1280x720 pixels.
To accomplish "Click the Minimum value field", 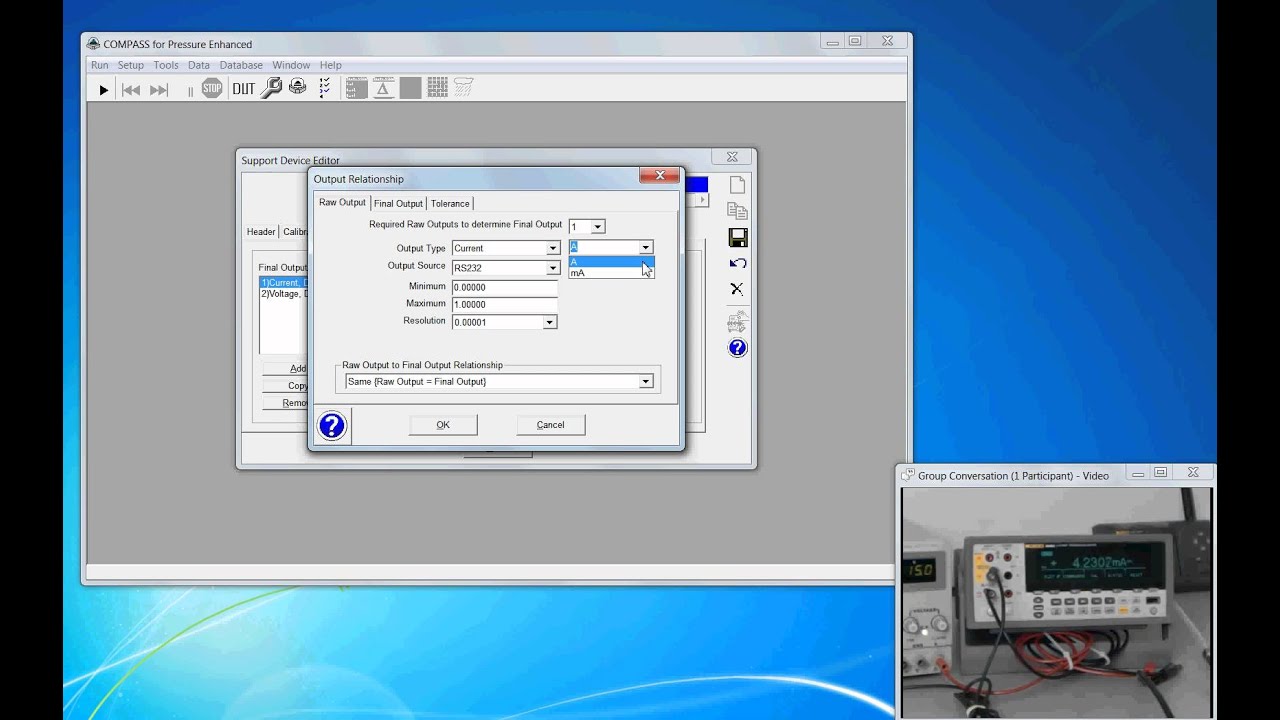I will pyautogui.click(x=504, y=287).
